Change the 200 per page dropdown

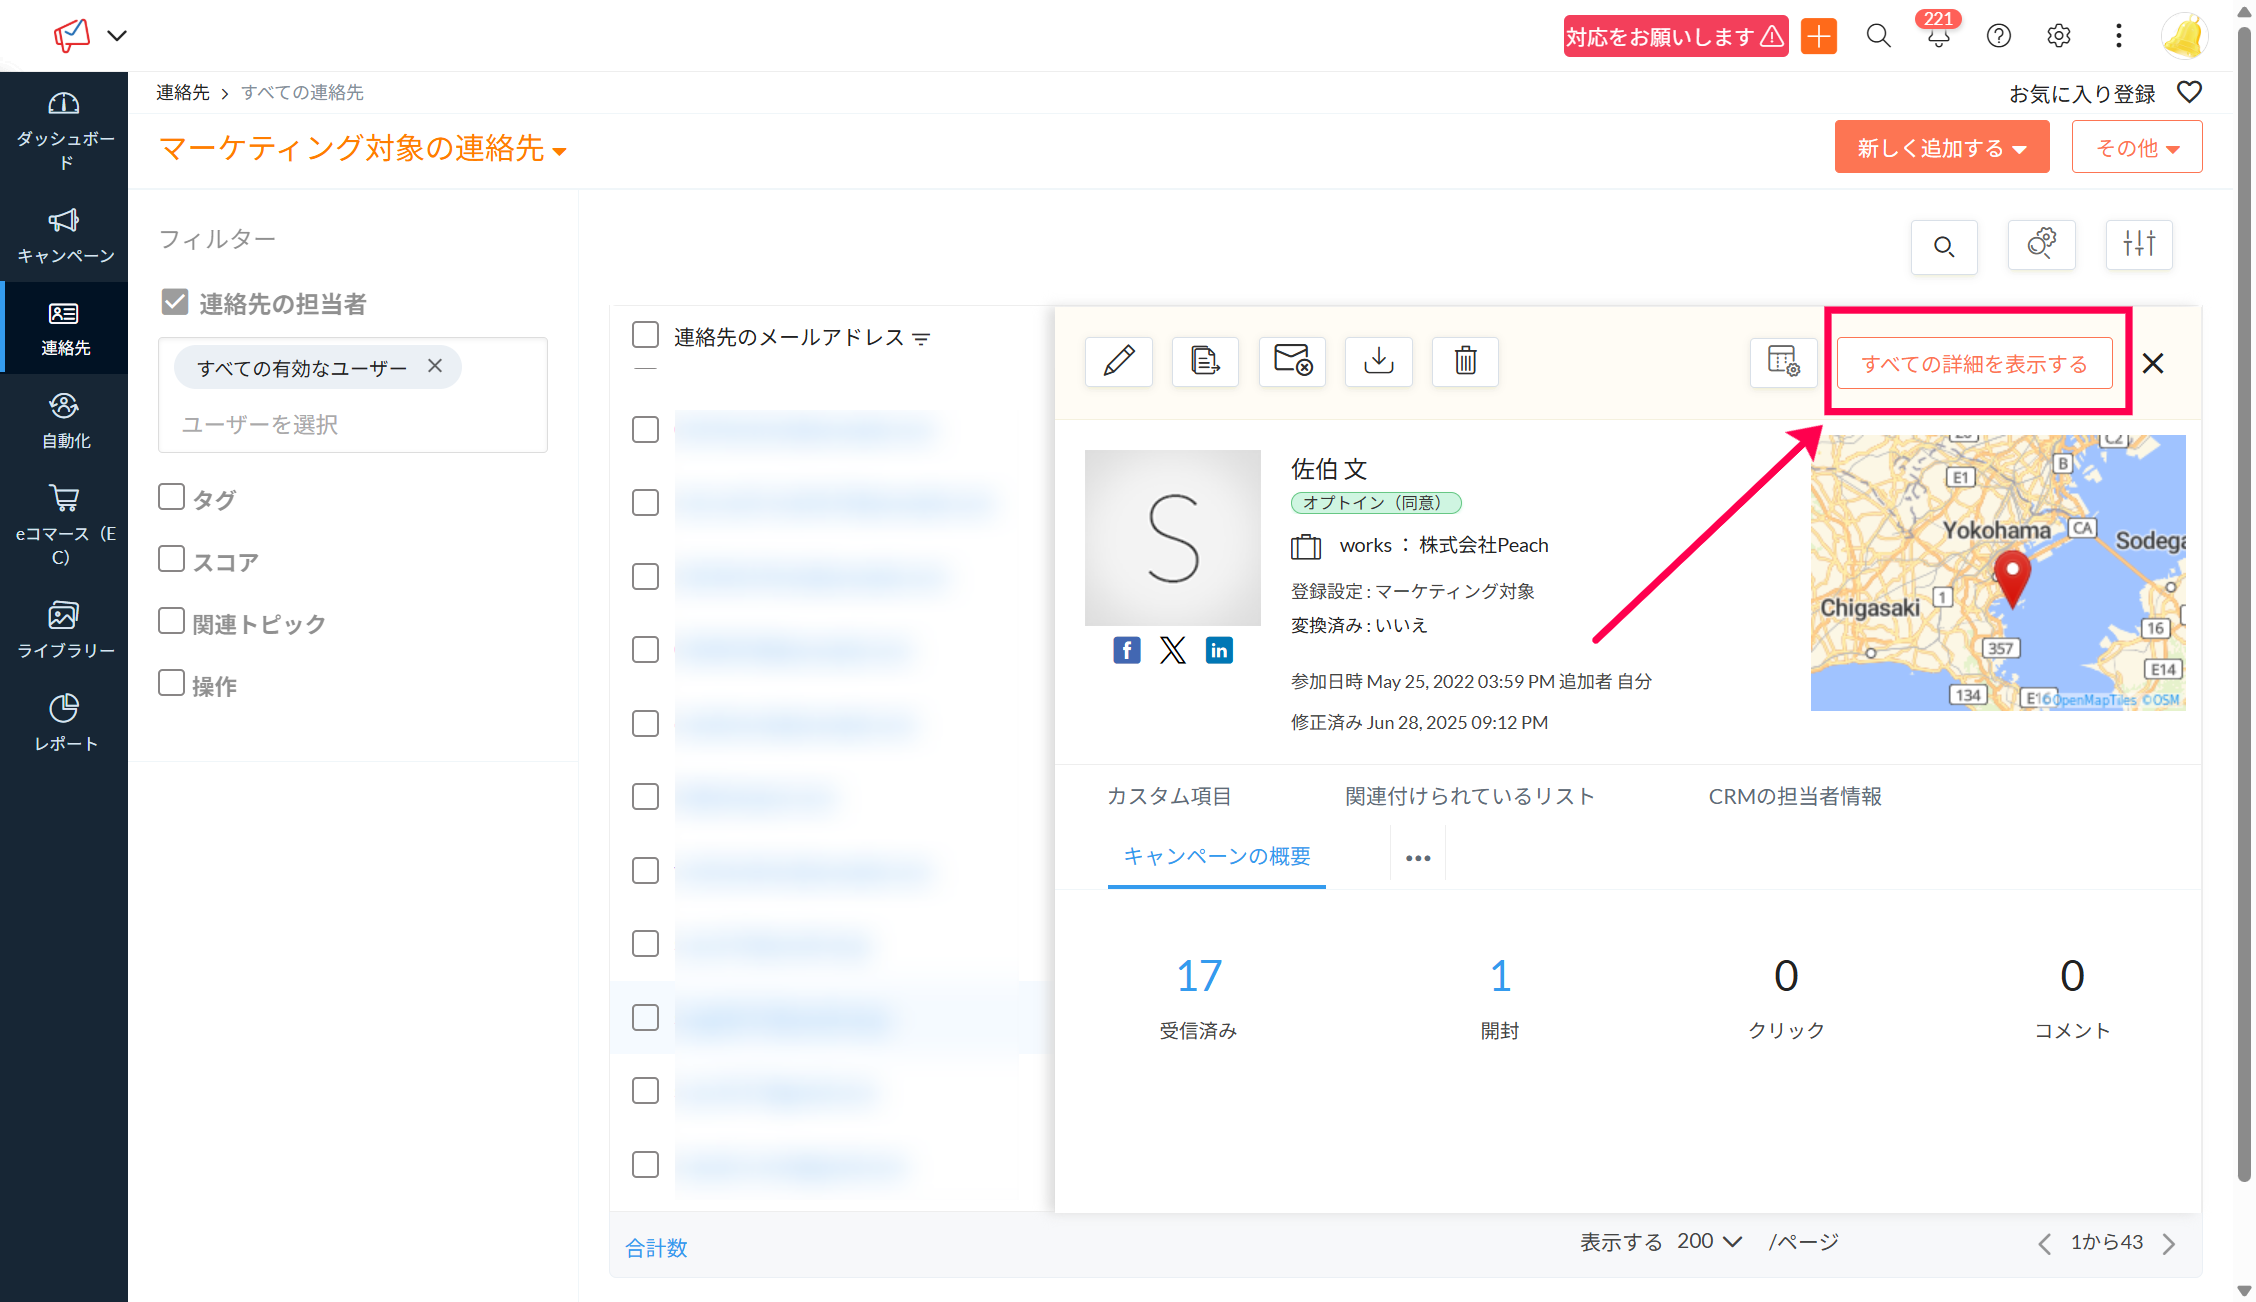pos(1709,1242)
